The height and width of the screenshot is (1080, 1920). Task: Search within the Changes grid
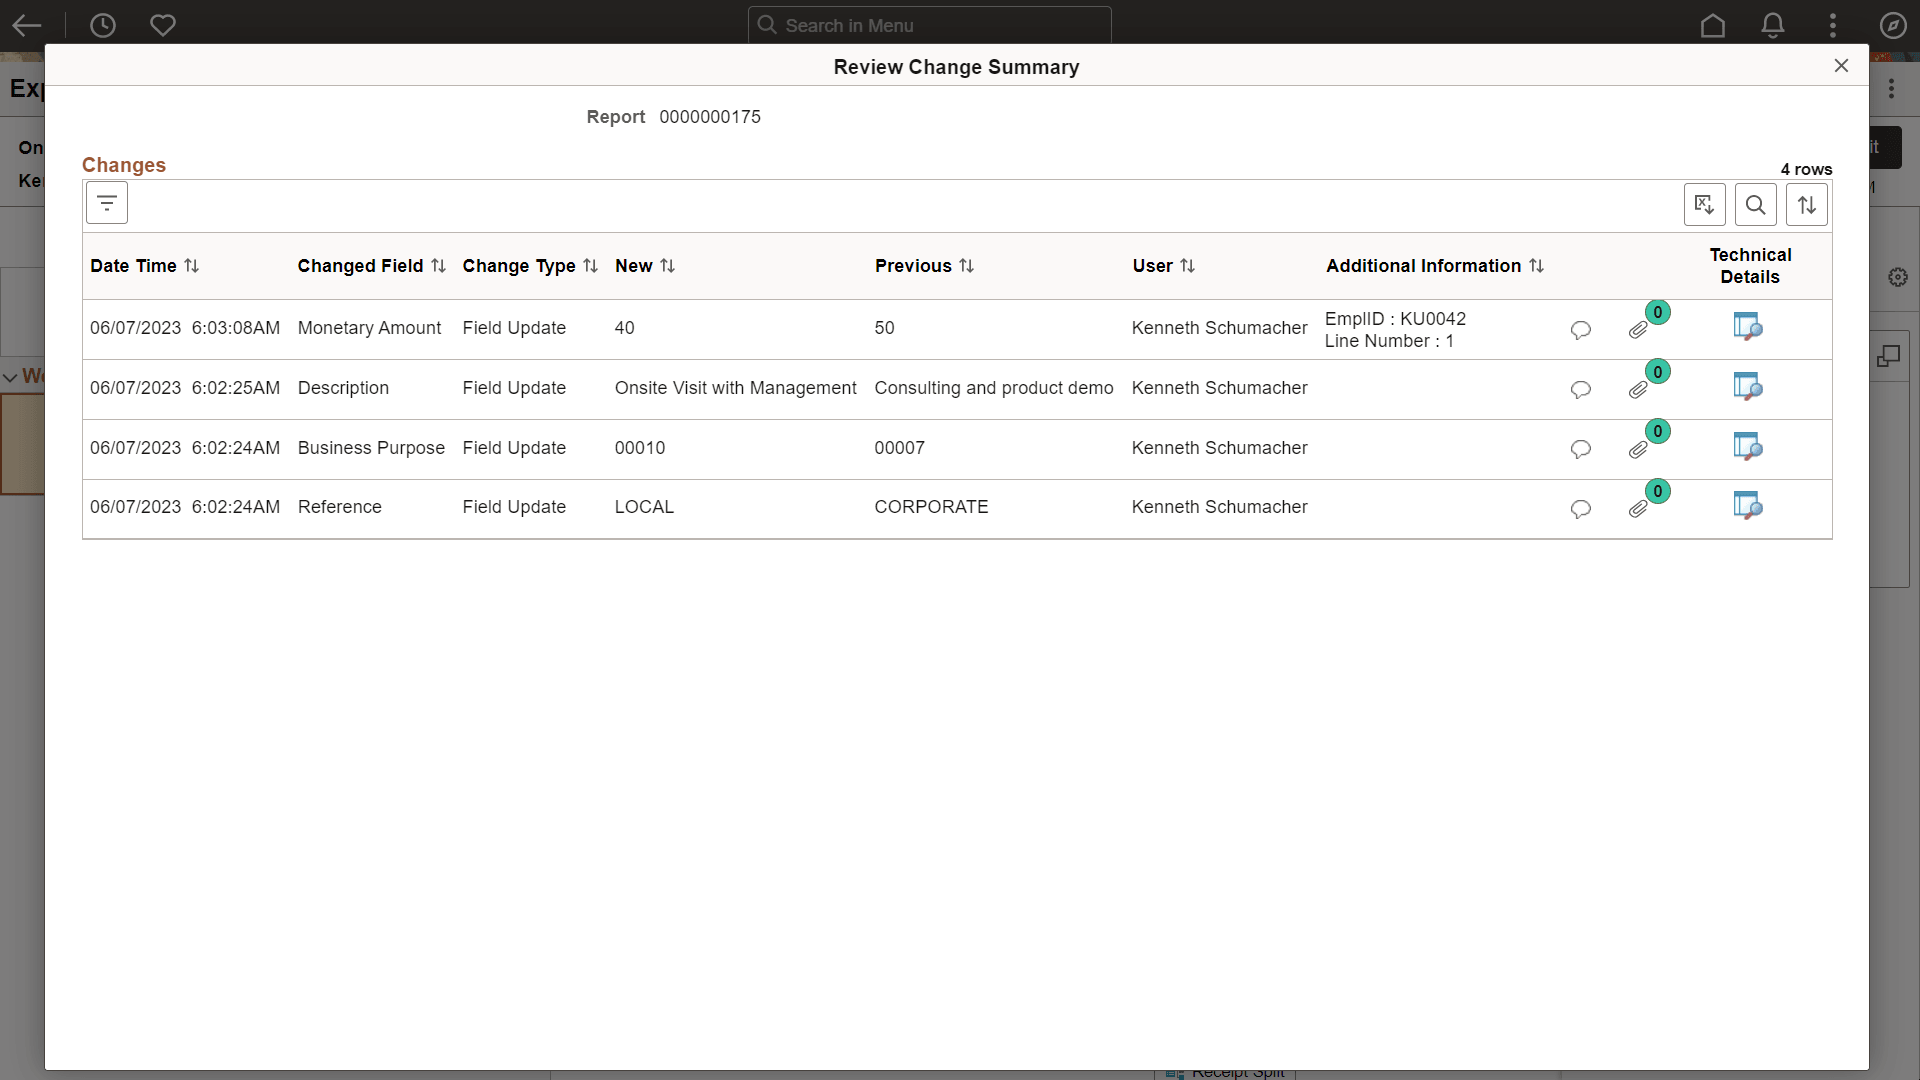tap(1755, 204)
